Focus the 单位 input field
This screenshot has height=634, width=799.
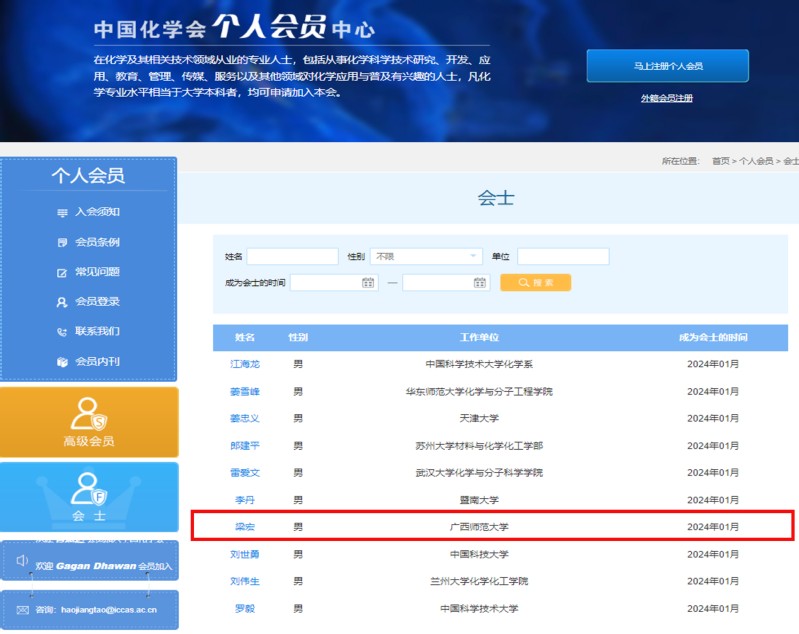pos(563,256)
